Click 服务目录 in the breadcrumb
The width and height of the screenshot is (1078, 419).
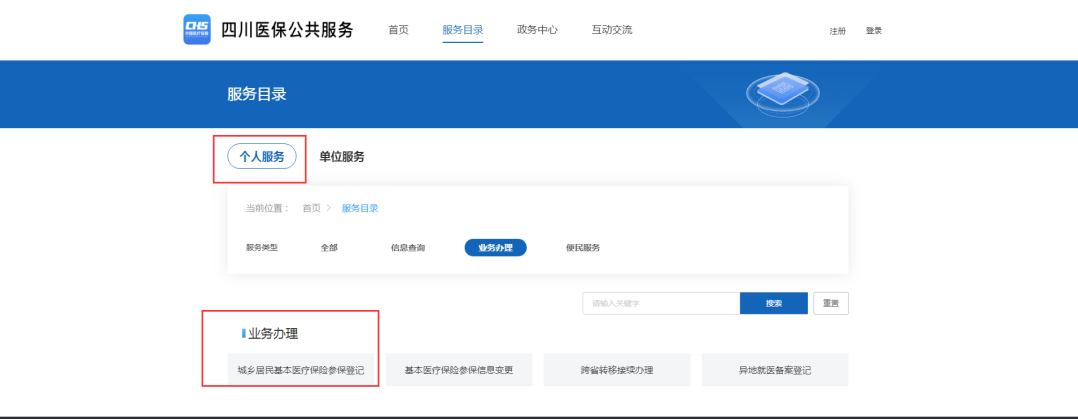360,208
